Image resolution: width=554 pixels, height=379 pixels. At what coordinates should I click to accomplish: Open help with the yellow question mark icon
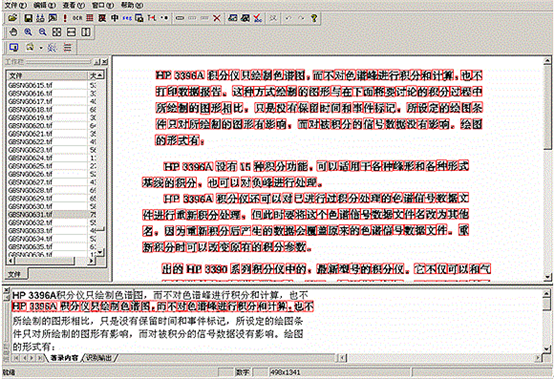[314, 18]
